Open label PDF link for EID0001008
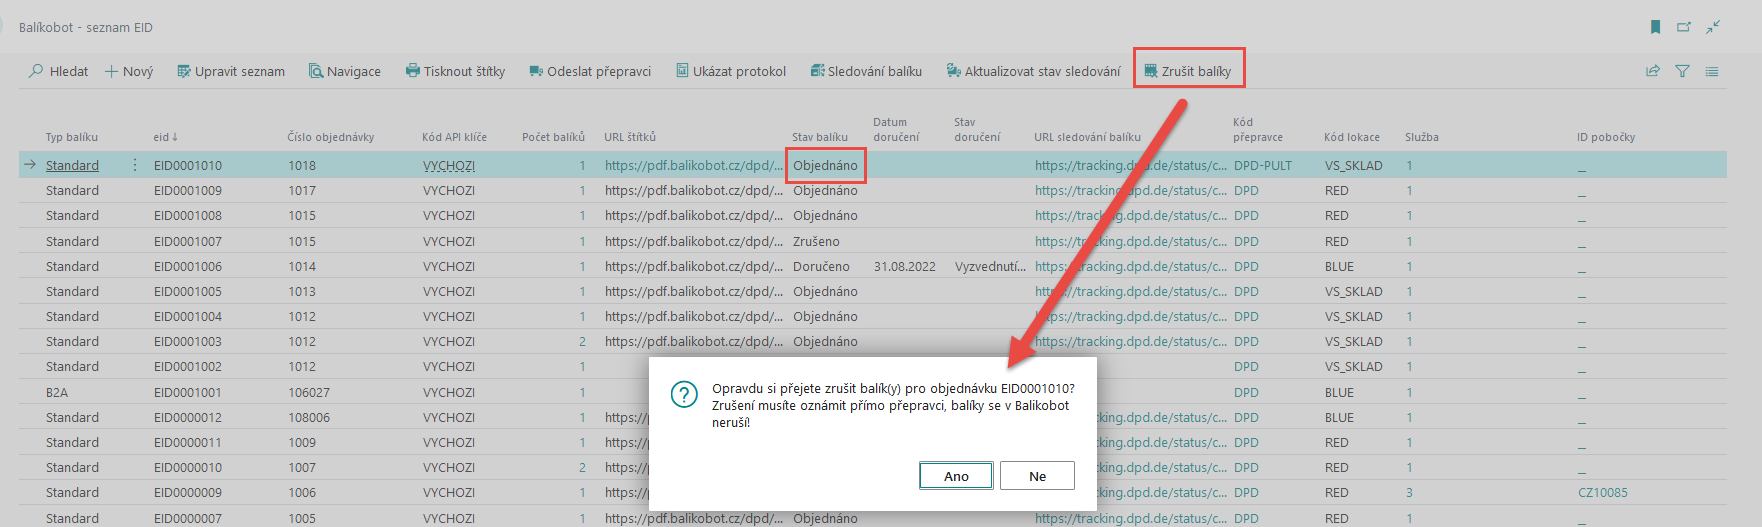The height and width of the screenshot is (527, 1762). tap(693, 215)
